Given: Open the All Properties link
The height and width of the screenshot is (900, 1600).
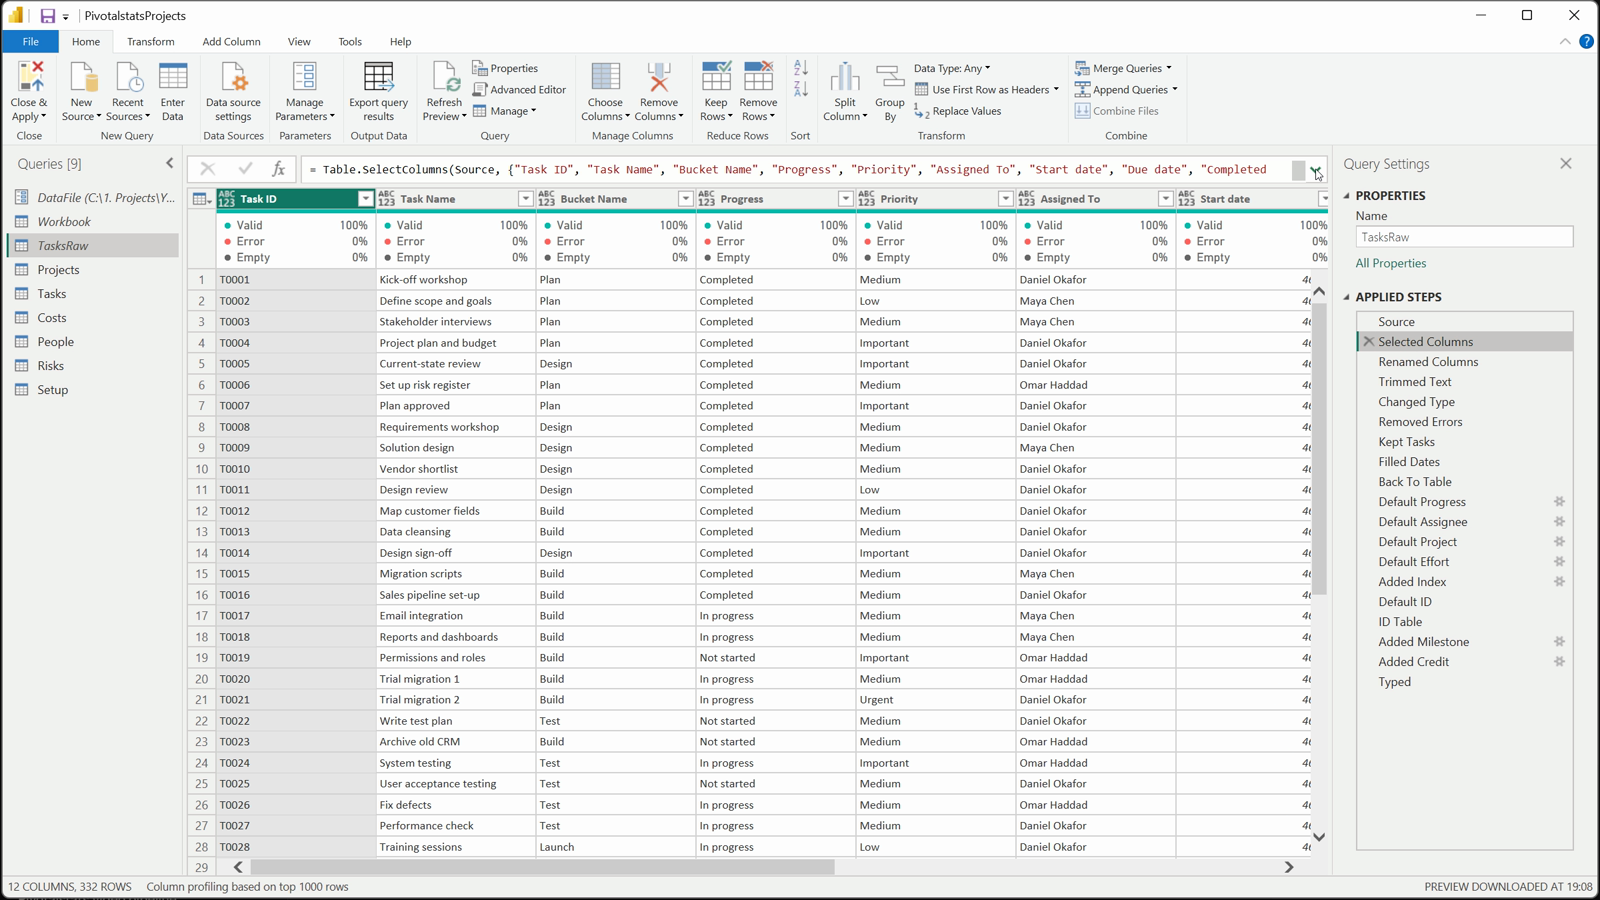Looking at the screenshot, I should [x=1391, y=263].
